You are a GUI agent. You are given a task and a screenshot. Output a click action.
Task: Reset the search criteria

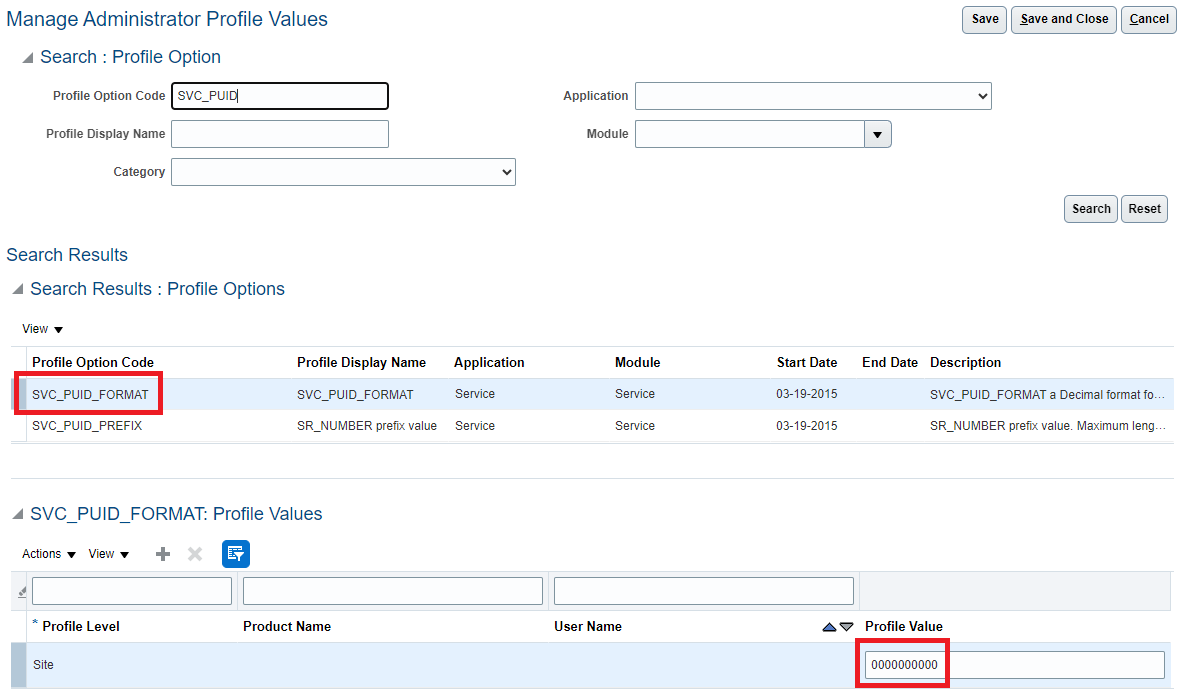point(1144,208)
